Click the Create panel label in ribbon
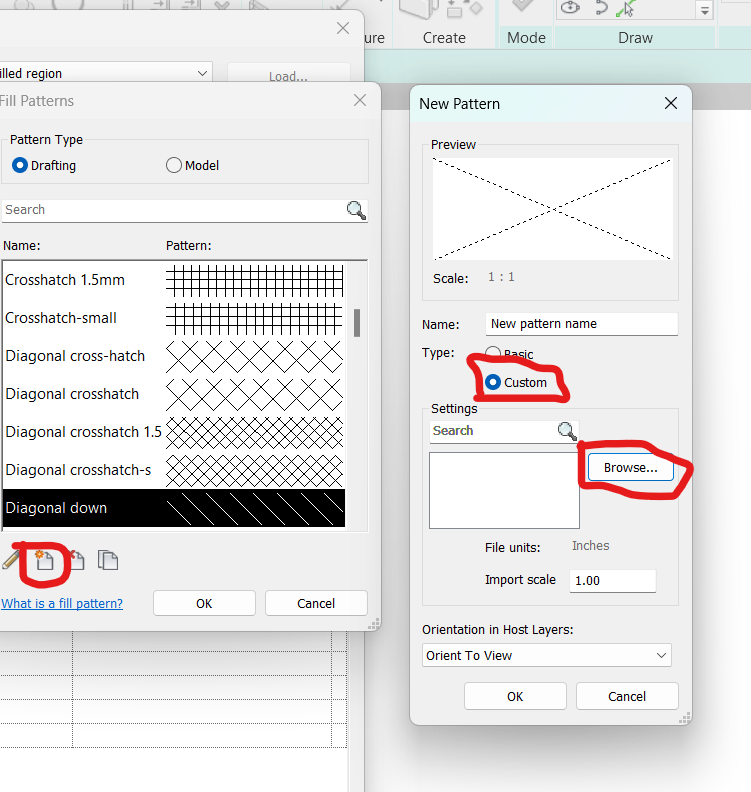Viewport: 751px width, 792px height. click(x=444, y=38)
